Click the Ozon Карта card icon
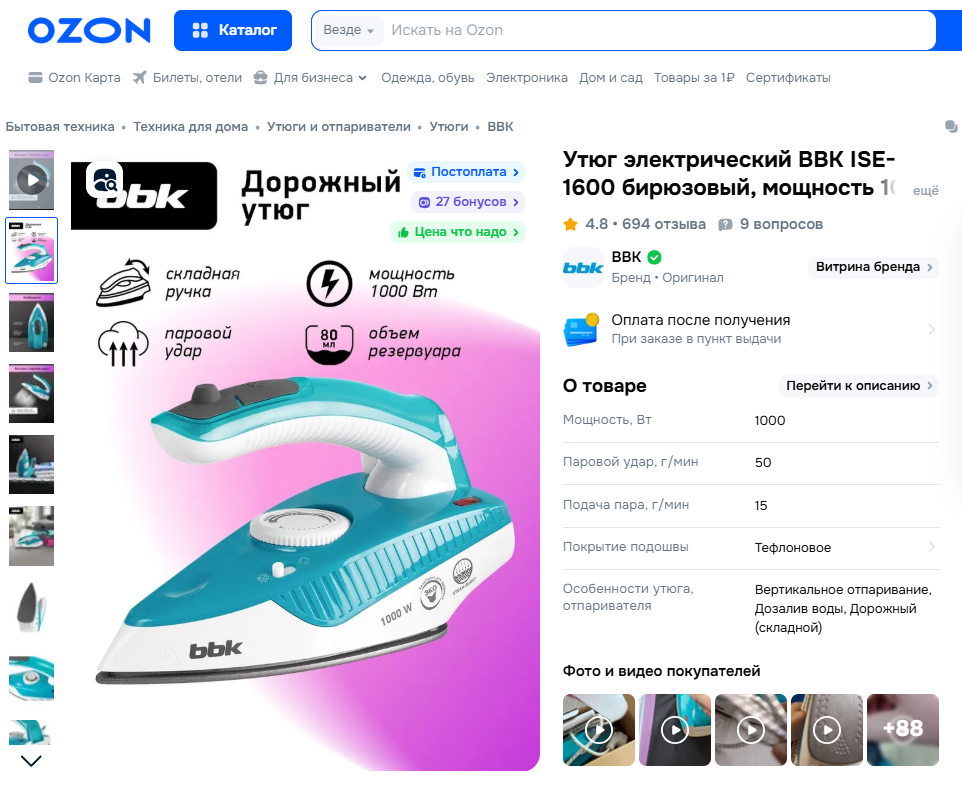The image size is (962, 788). point(36,78)
